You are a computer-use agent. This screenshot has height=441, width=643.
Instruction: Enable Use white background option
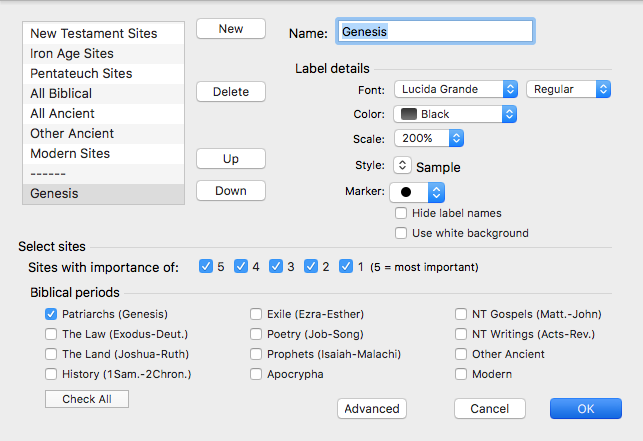tap(401, 233)
